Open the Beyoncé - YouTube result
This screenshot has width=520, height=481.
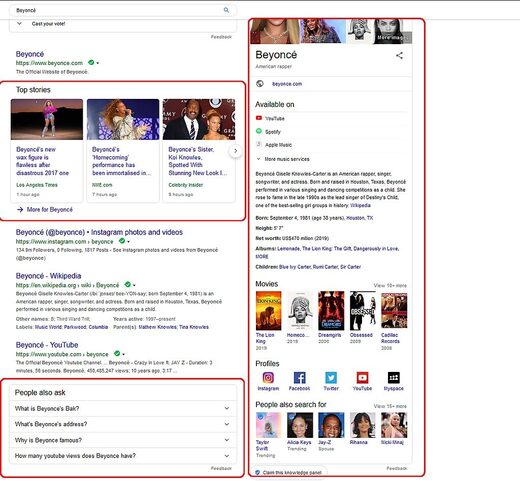click(x=47, y=345)
